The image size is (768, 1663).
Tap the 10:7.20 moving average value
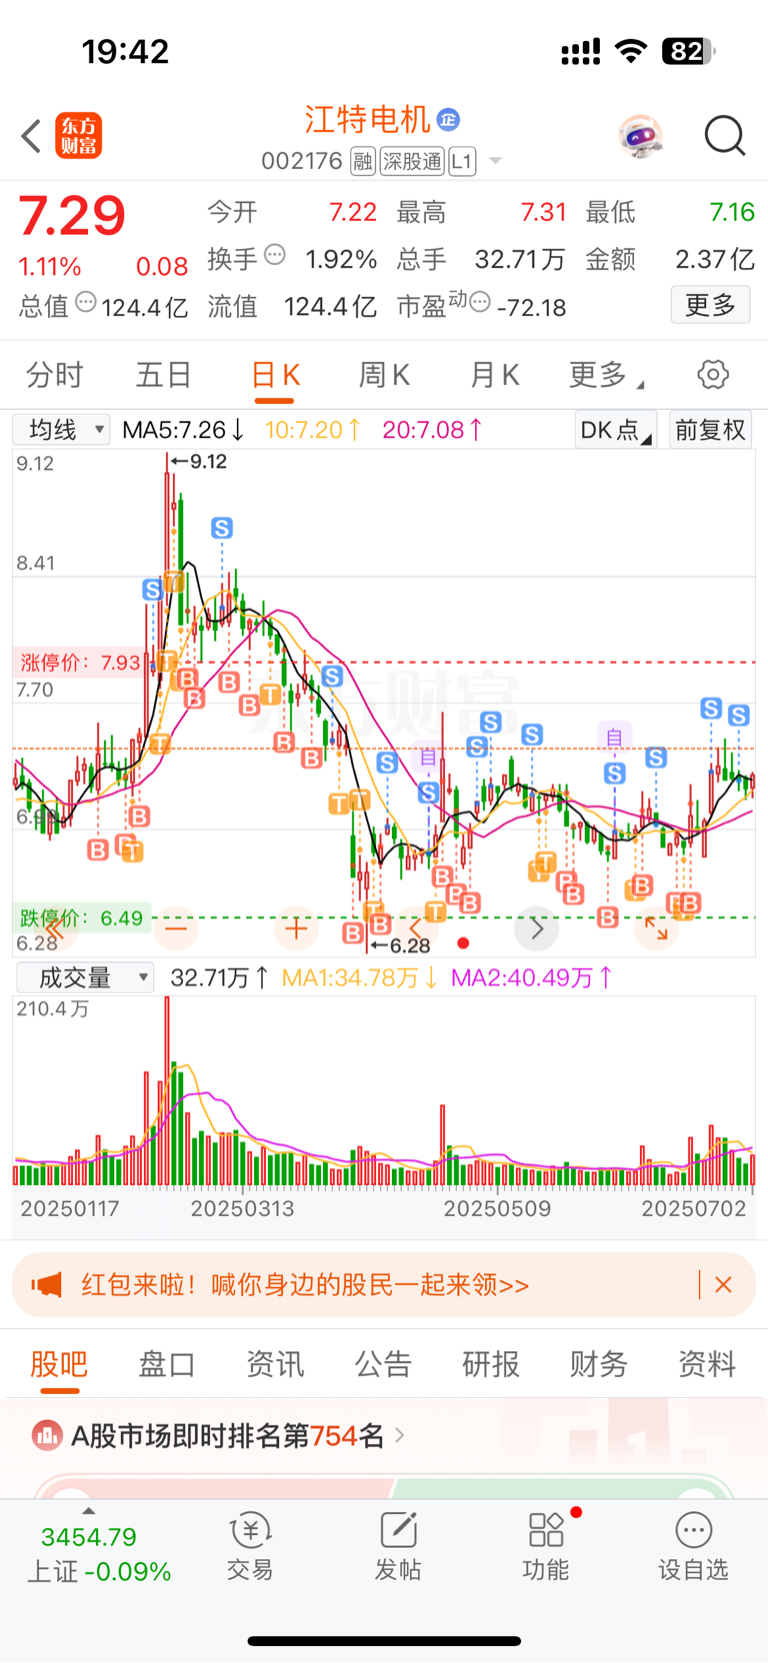[312, 430]
